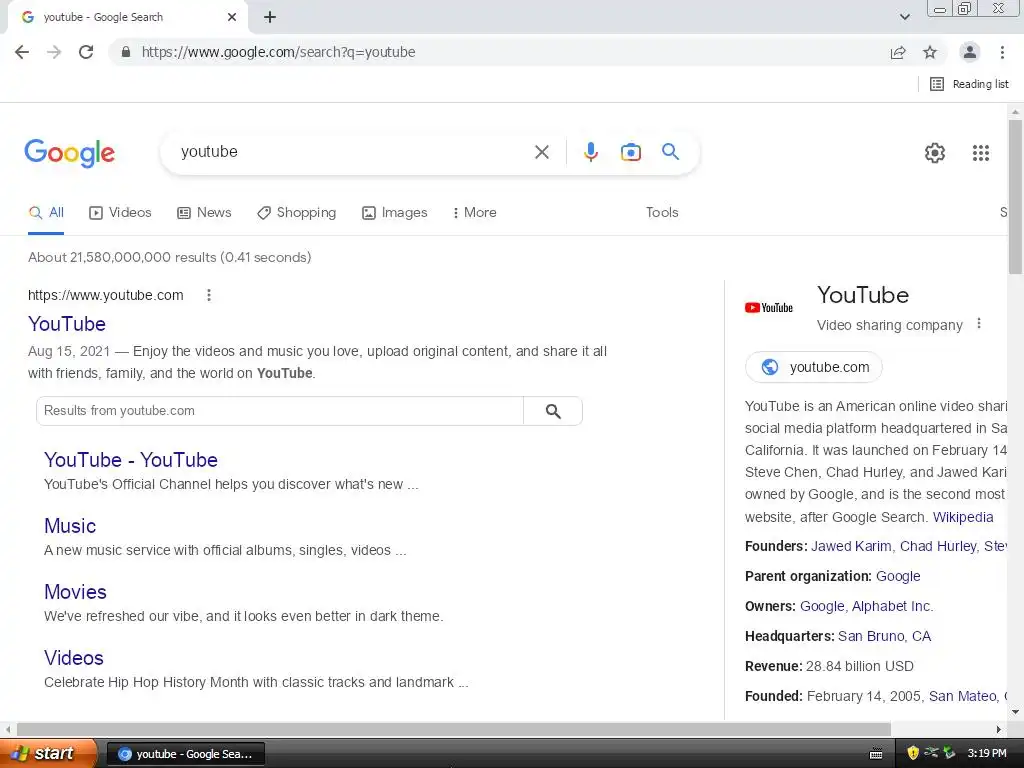The width and height of the screenshot is (1024, 768).
Task: Open the Music sitelink
Action: [x=70, y=526]
